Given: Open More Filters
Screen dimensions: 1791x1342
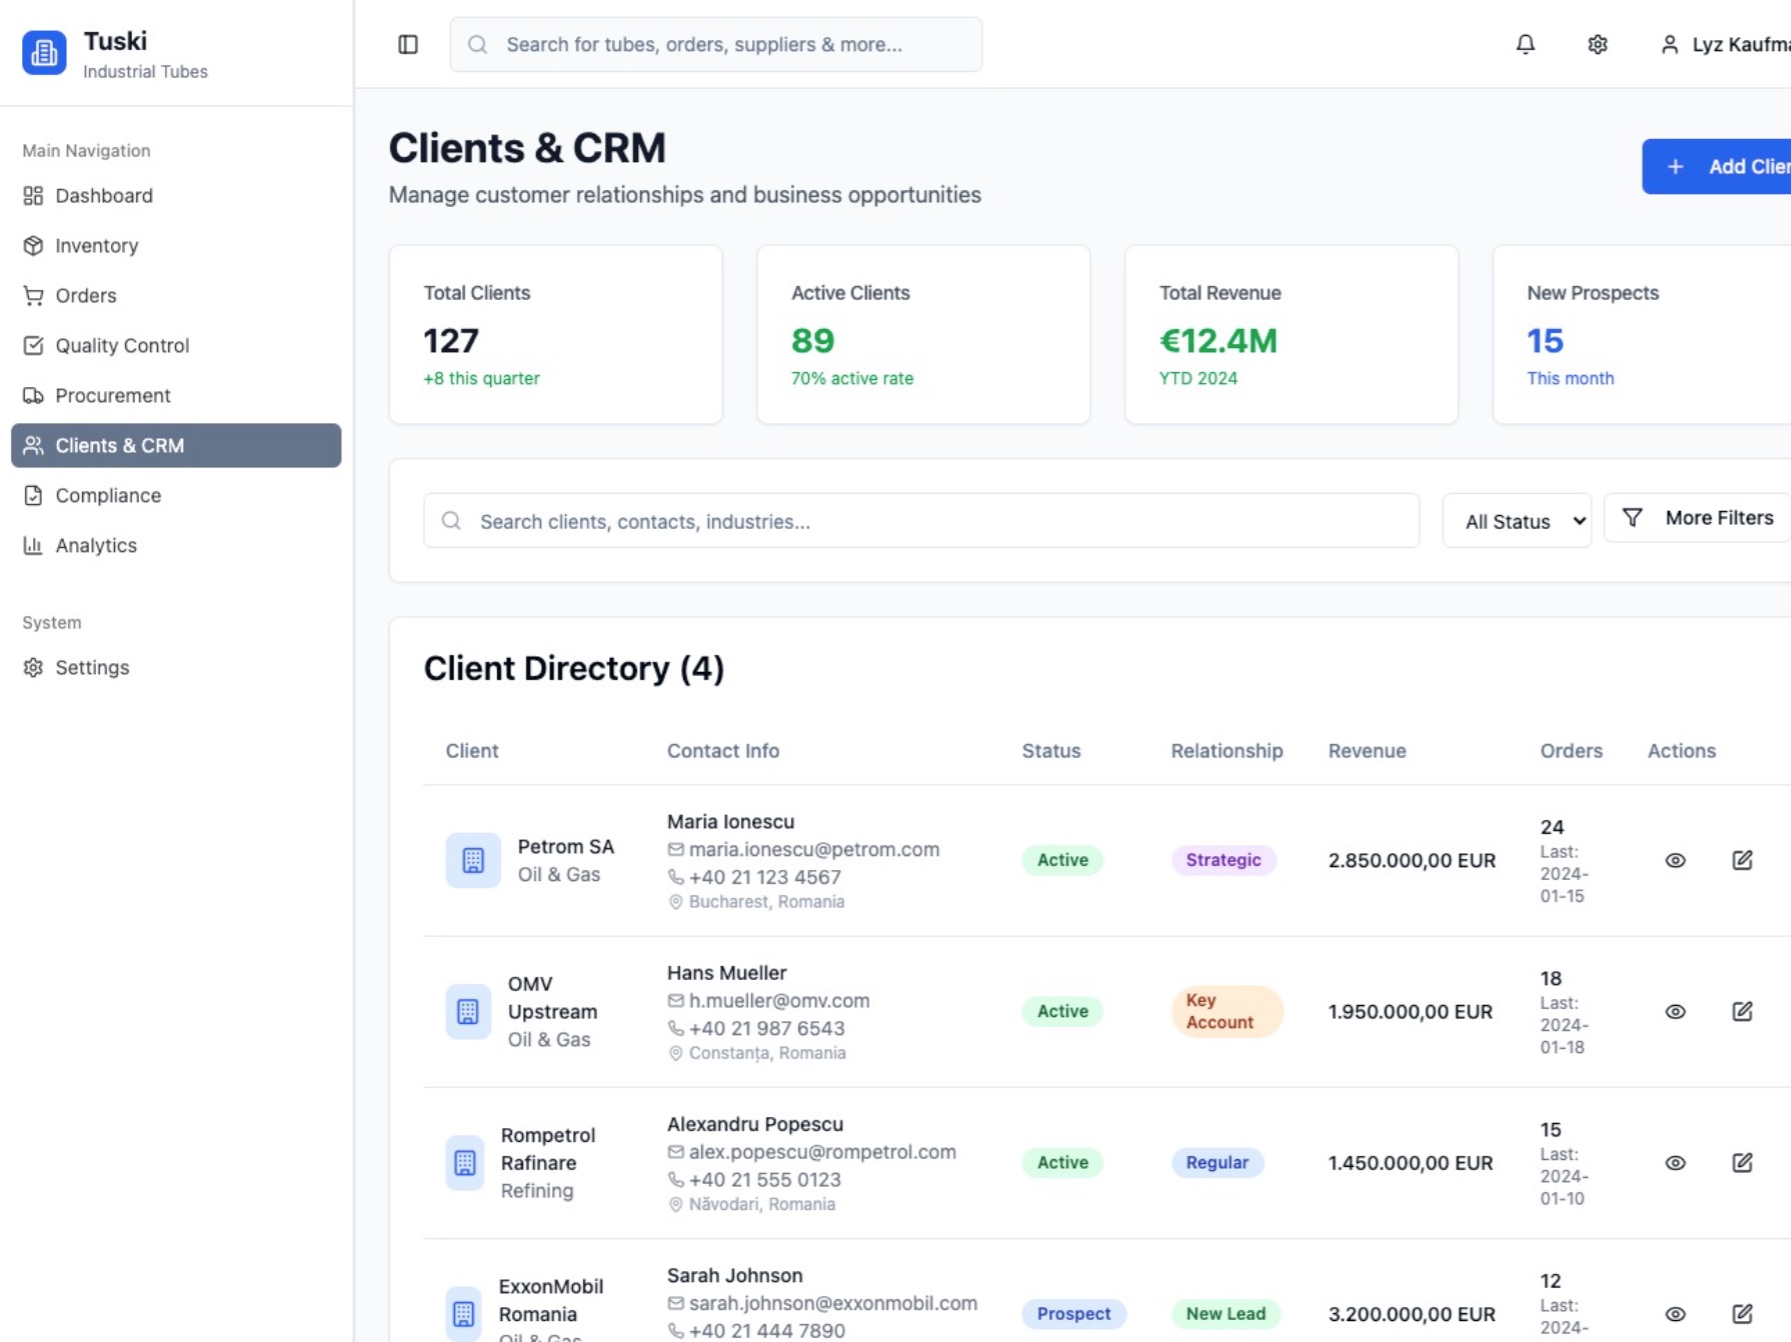Looking at the screenshot, I should (x=1696, y=518).
